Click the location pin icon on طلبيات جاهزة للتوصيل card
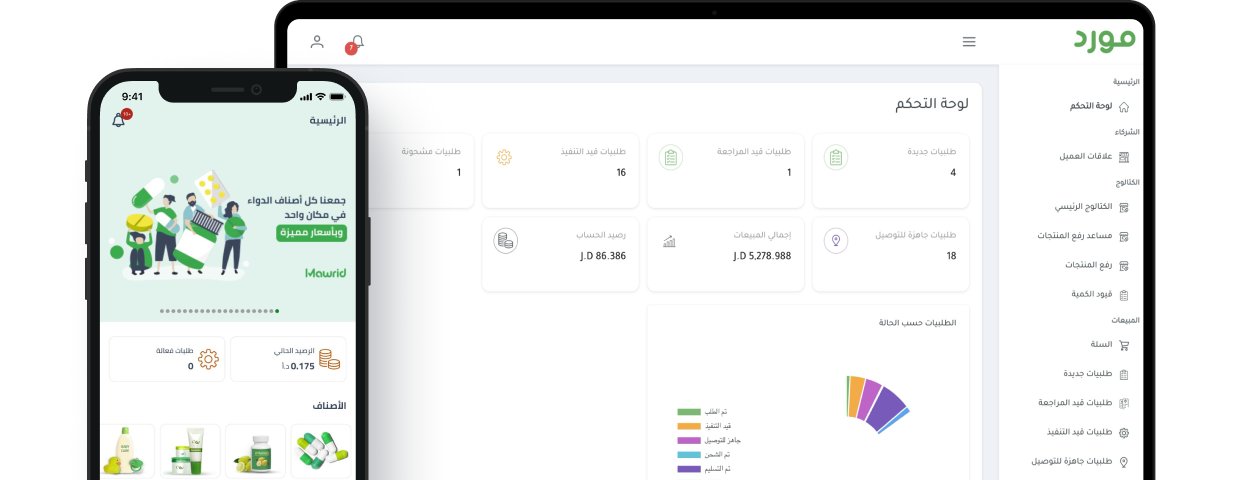Image resolution: width=1240 pixels, height=480 pixels. [x=835, y=240]
